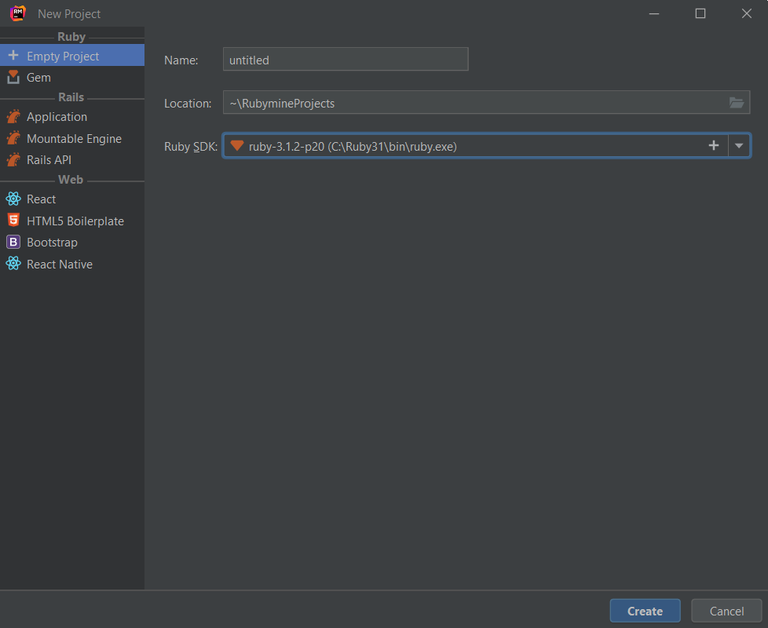Image resolution: width=768 pixels, height=628 pixels.
Task: Pick the Mountable Engine rails icon
Action: click(x=13, y=138)
